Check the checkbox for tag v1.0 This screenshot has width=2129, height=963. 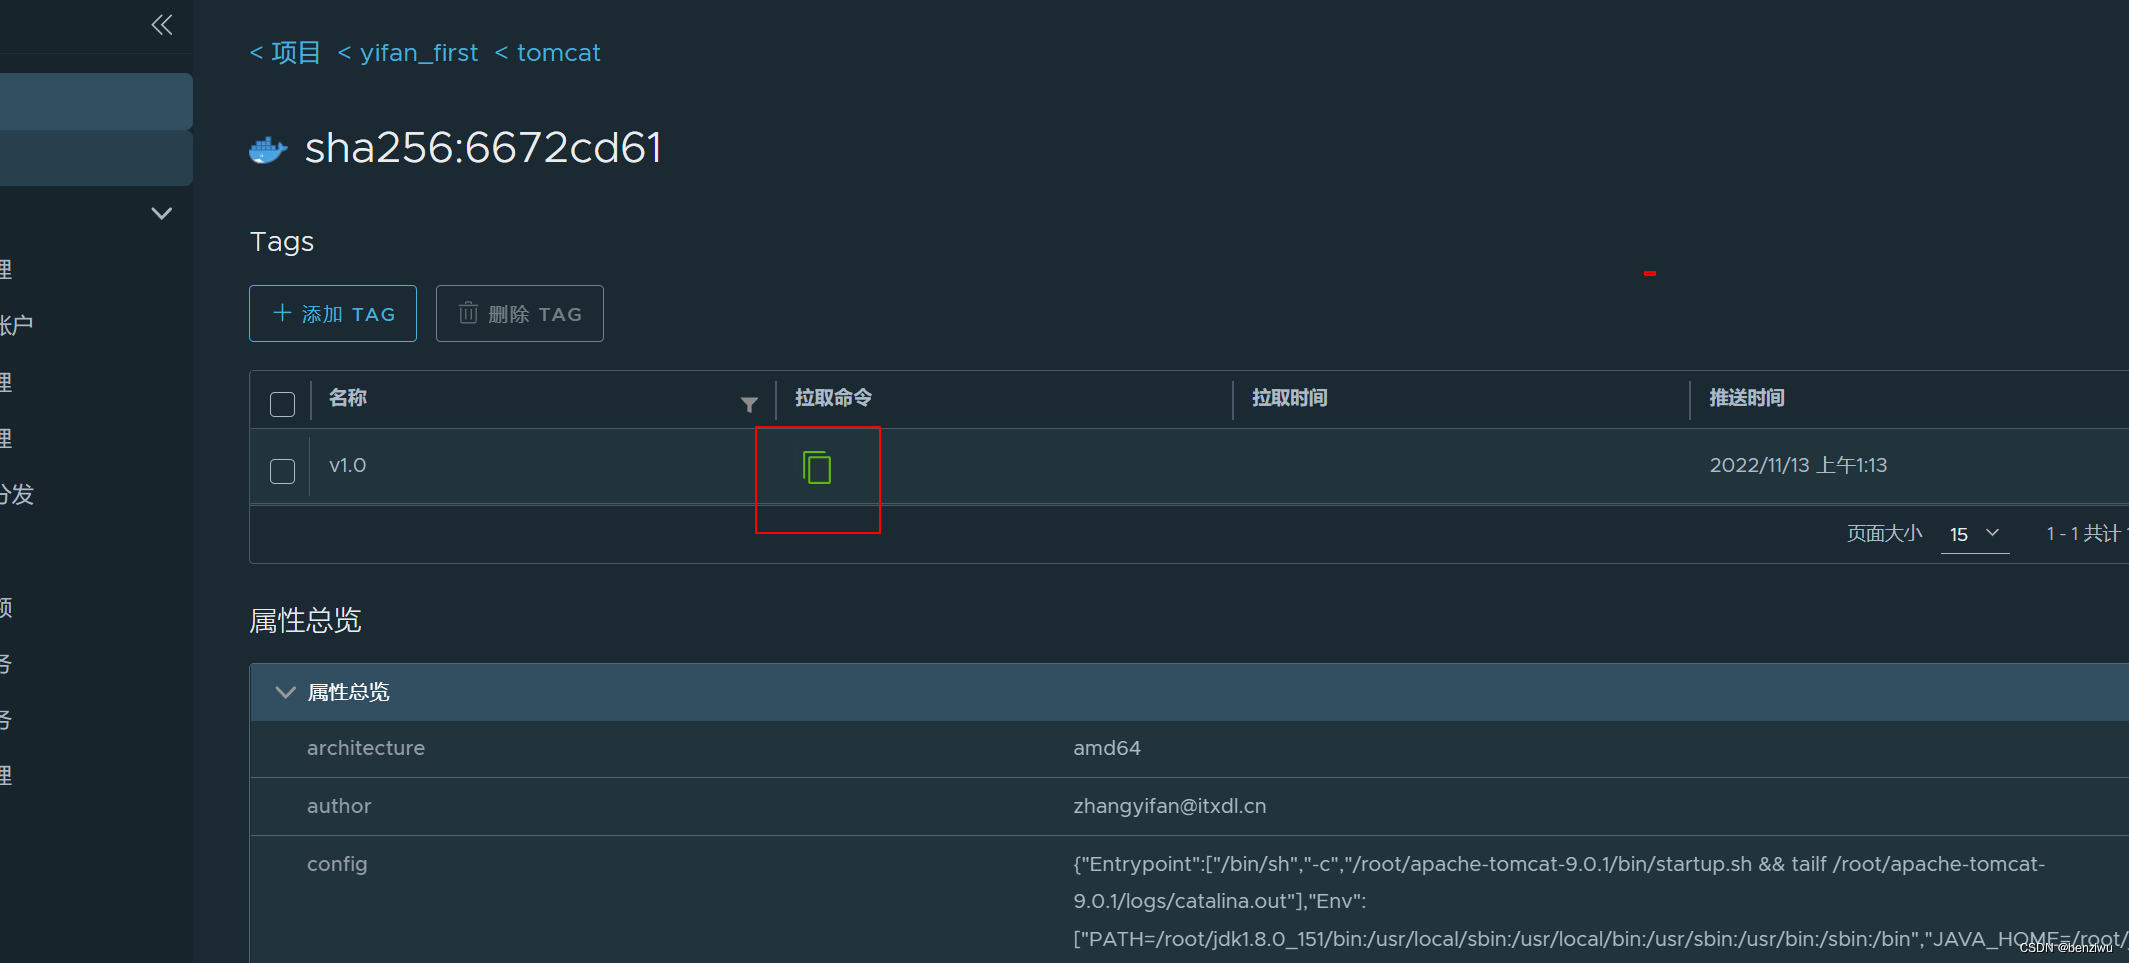pos(283,471)
